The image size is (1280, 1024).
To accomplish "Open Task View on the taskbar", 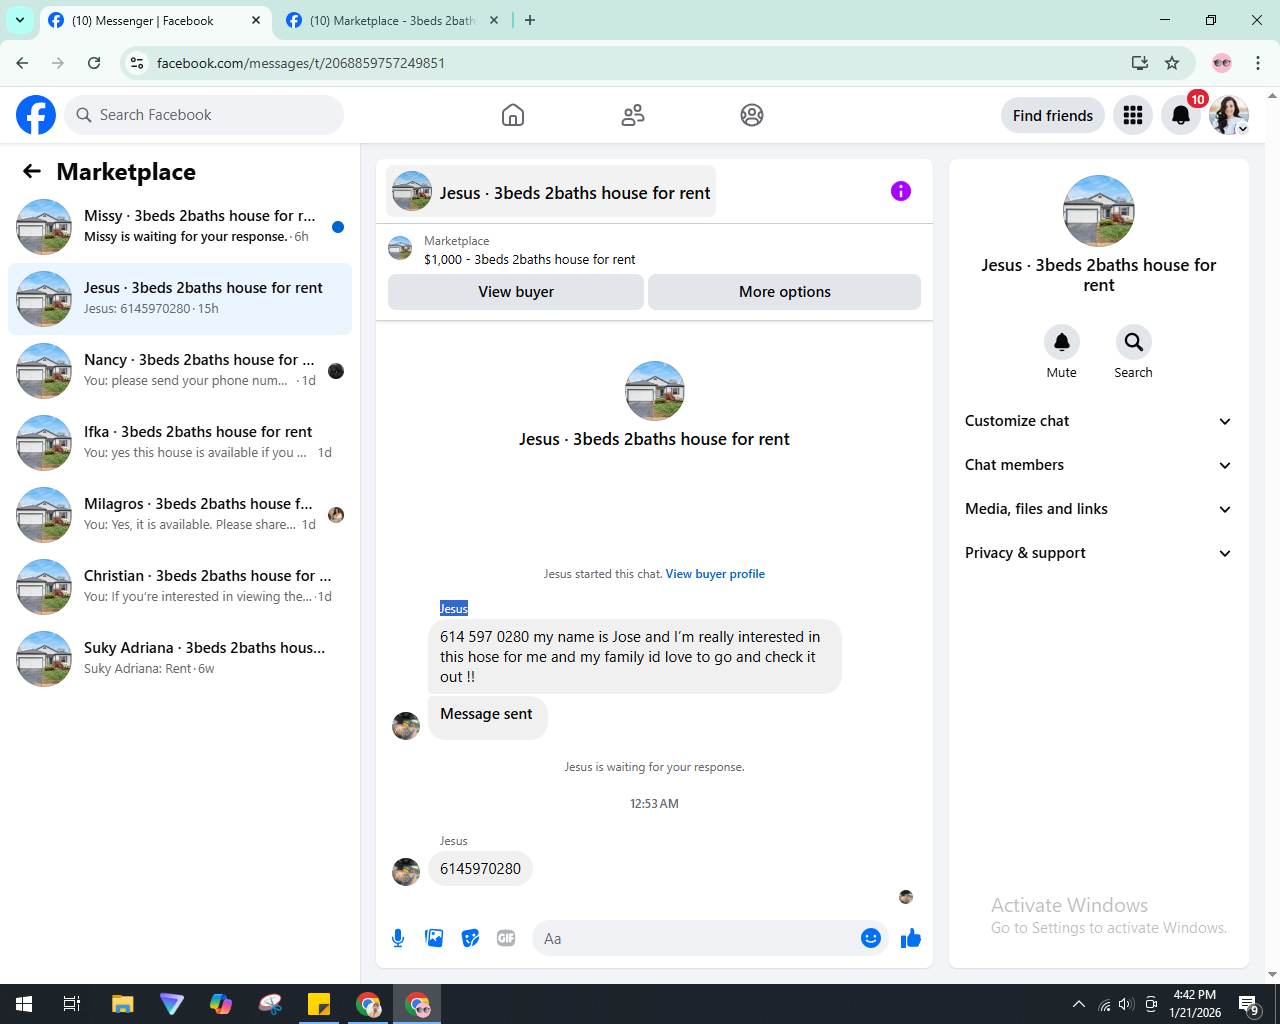I will (x=72, y=1004).
